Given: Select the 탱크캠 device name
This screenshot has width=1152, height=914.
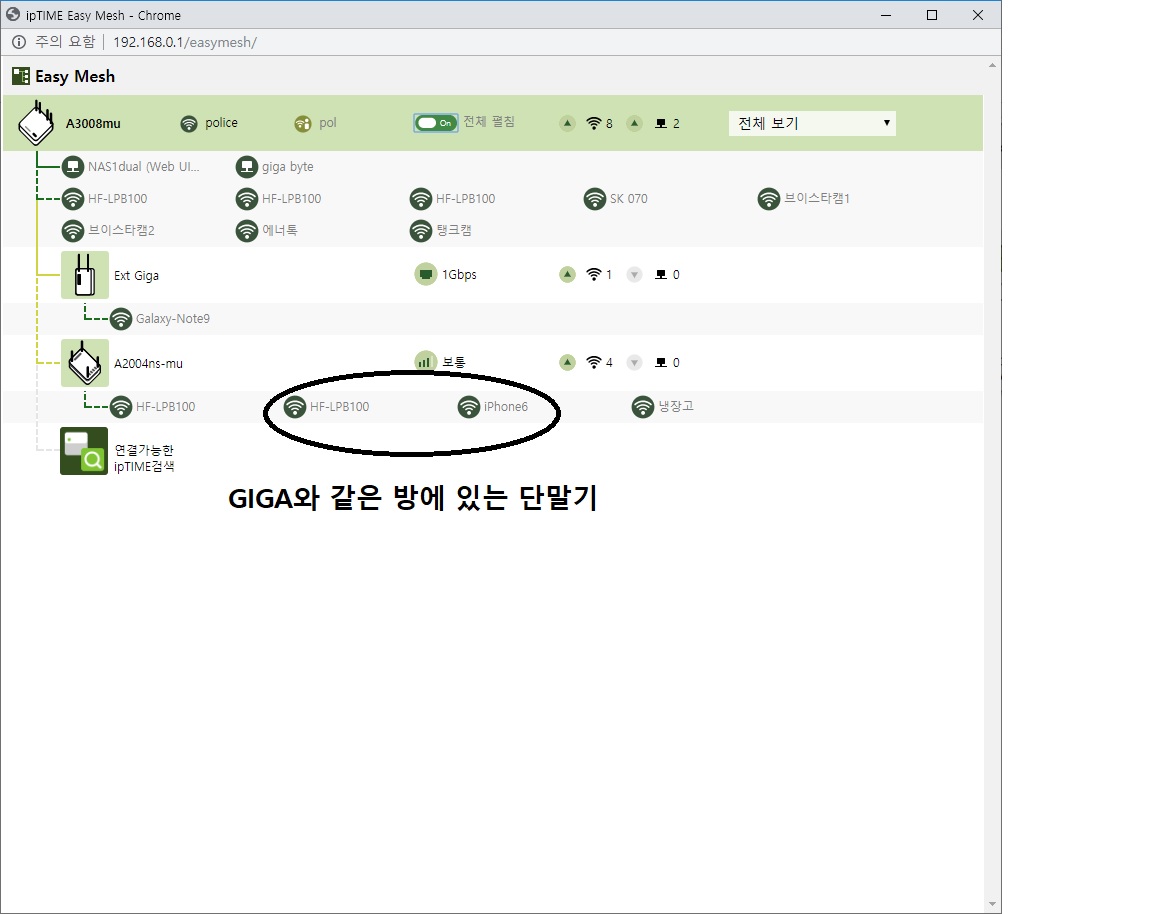Looking at the screenshot, I should [x=454, y=230].
